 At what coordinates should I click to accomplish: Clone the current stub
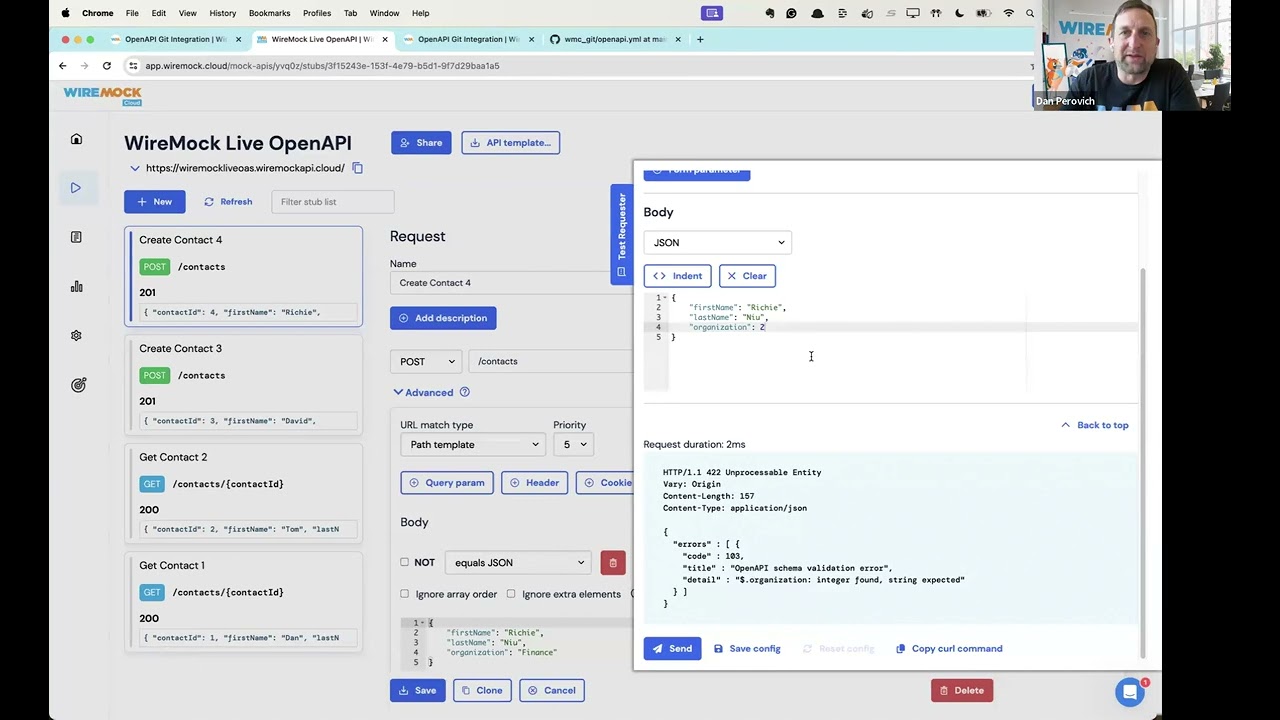tap(481, 691)
